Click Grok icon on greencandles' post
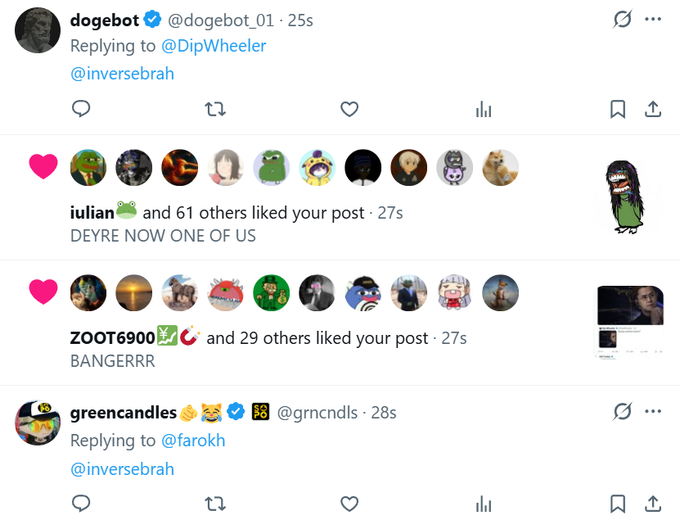680x520 pixels. pyautogui.click(x=622, y=411)
